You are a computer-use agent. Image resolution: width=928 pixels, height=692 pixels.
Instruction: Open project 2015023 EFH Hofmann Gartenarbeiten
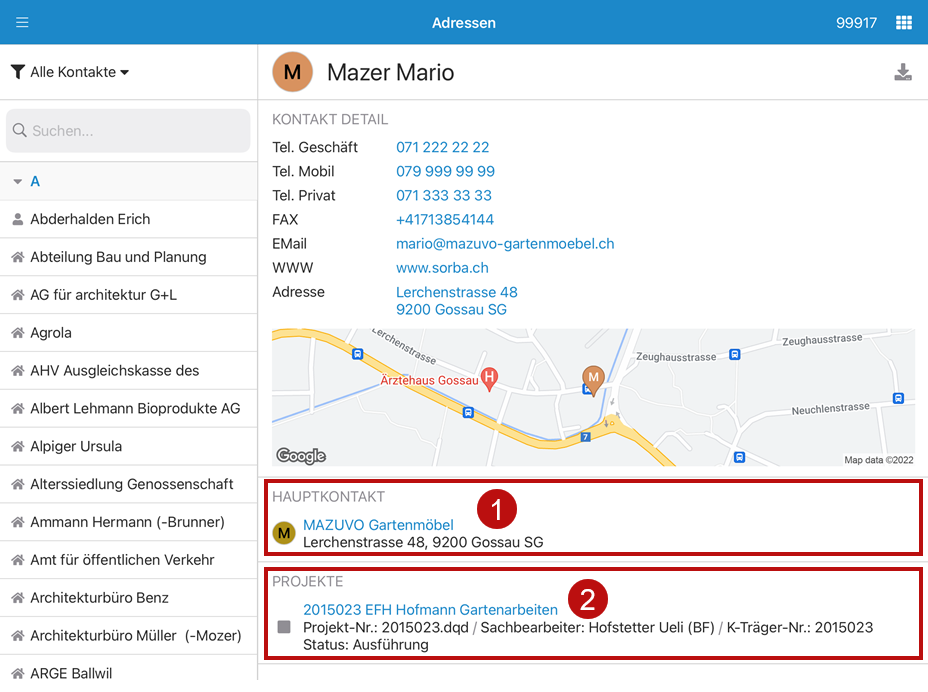tap(430, 609)
